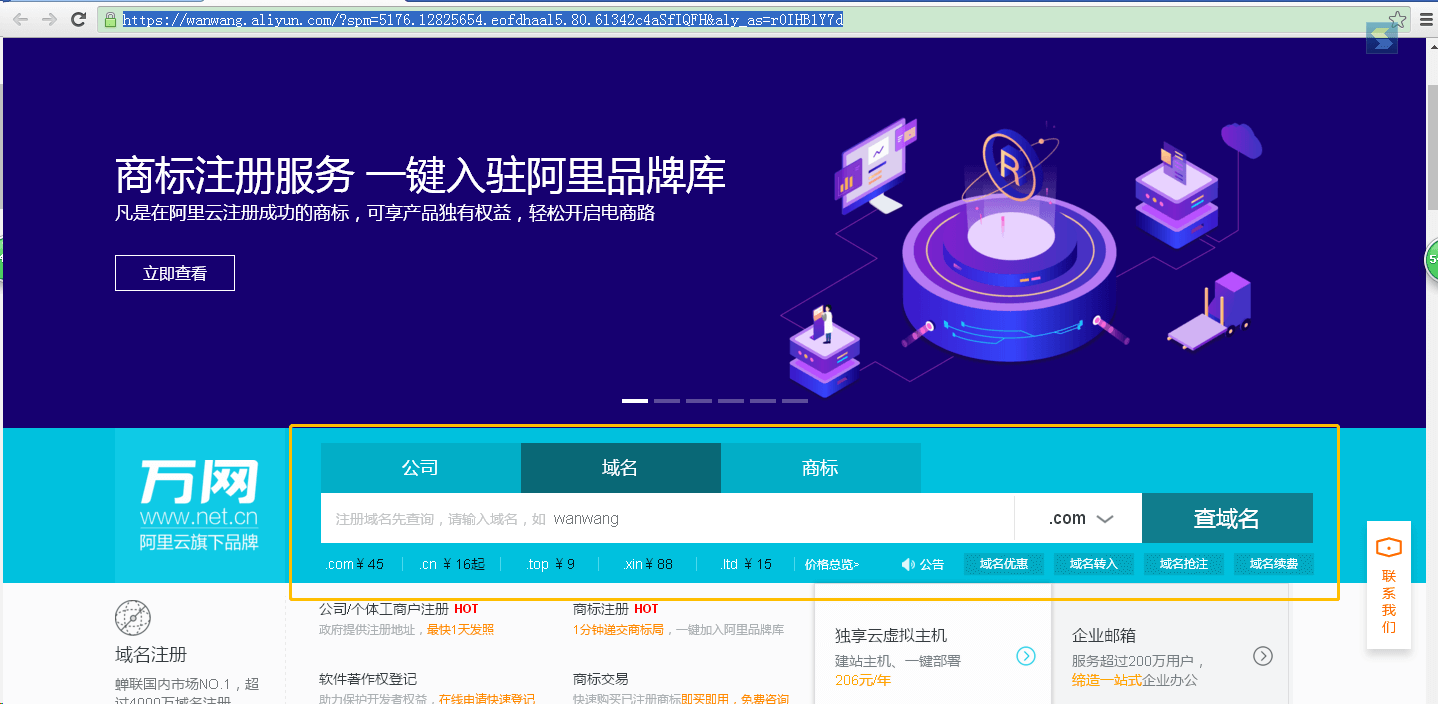
Task: Open the 商标交易 link
Action: tap(601, 679)
